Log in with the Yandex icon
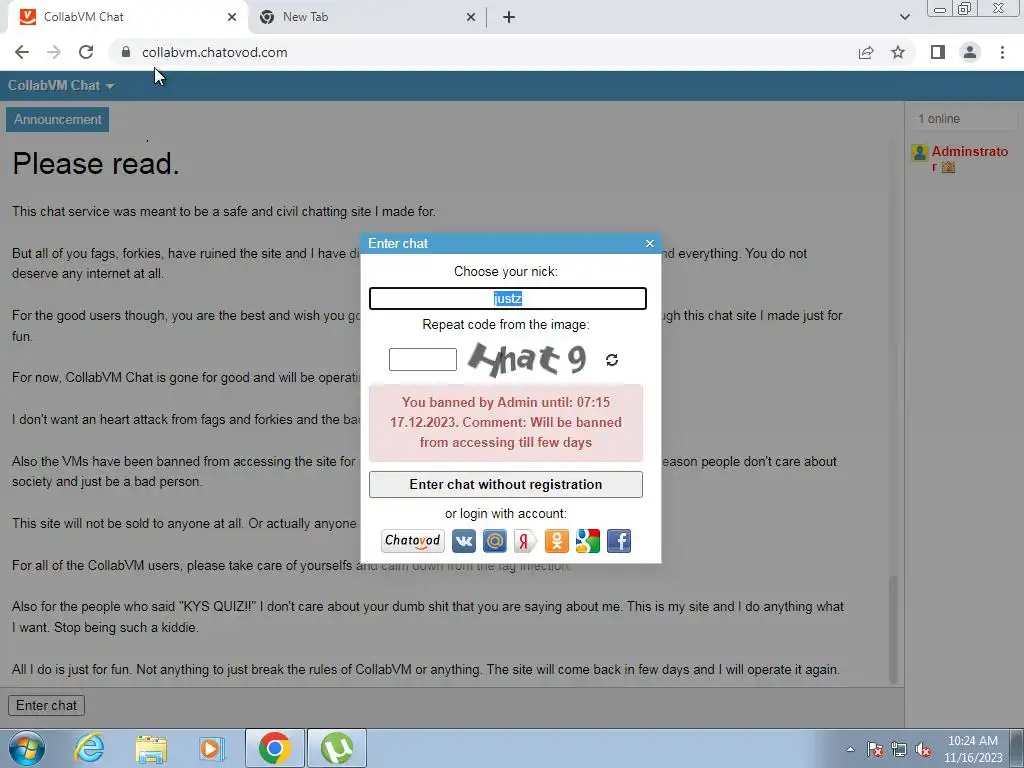 [525, 541]
